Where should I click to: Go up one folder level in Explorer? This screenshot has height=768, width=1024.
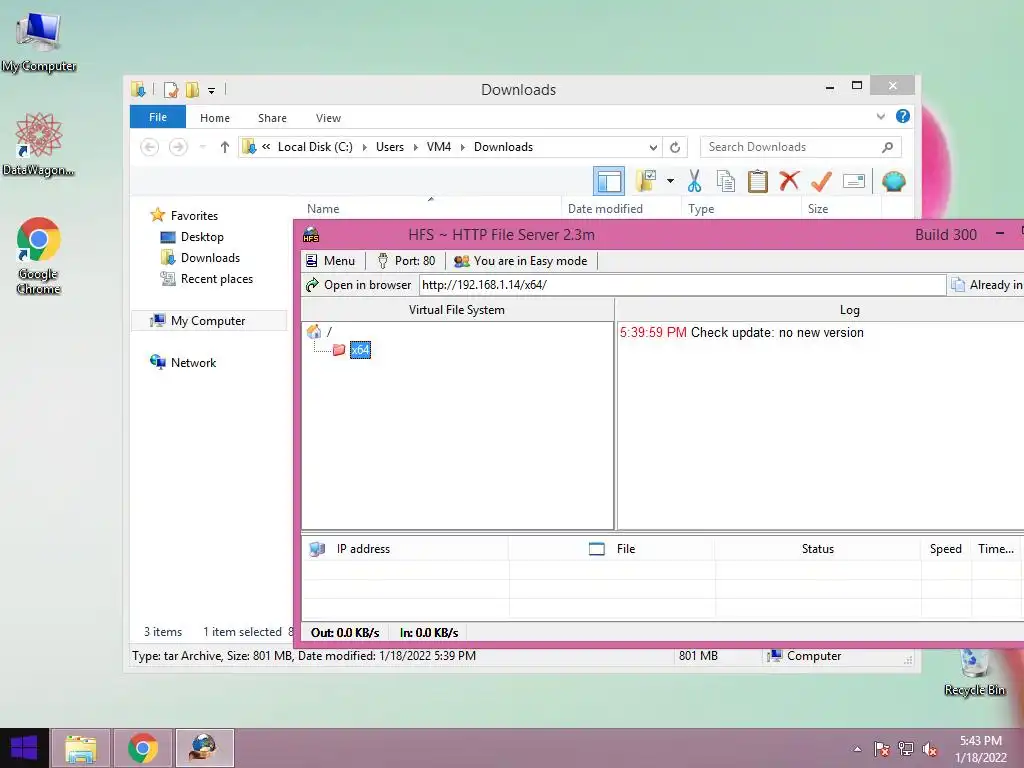point(225,147)
